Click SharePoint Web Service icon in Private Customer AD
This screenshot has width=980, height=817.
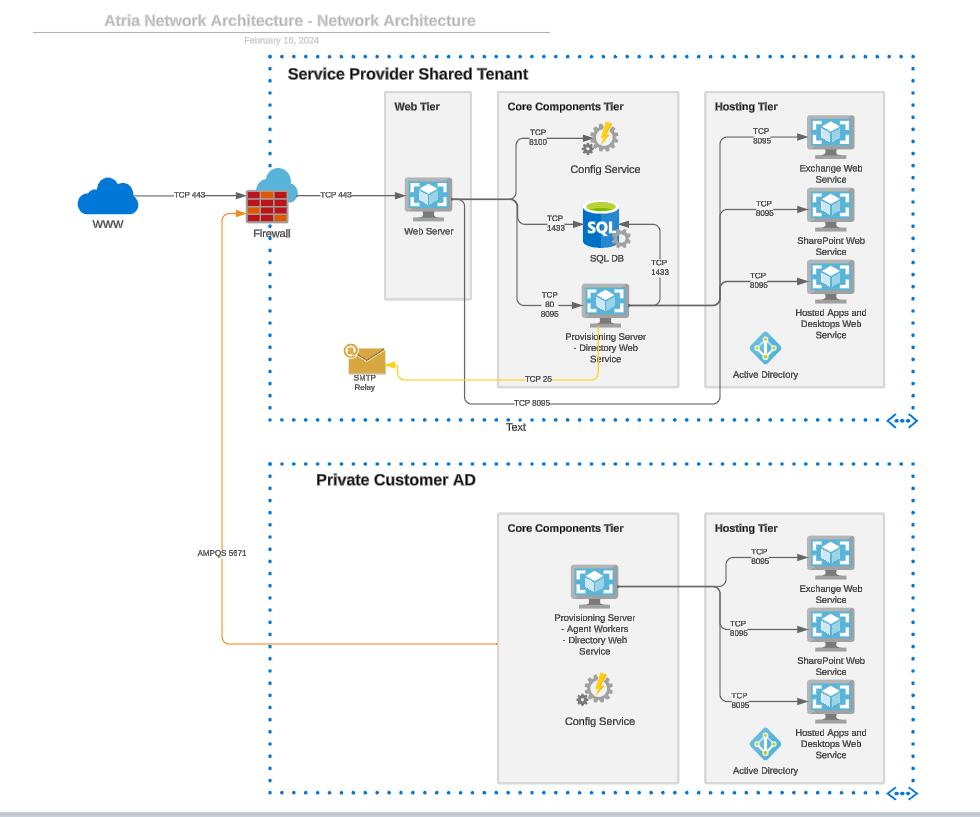point(831,629)
